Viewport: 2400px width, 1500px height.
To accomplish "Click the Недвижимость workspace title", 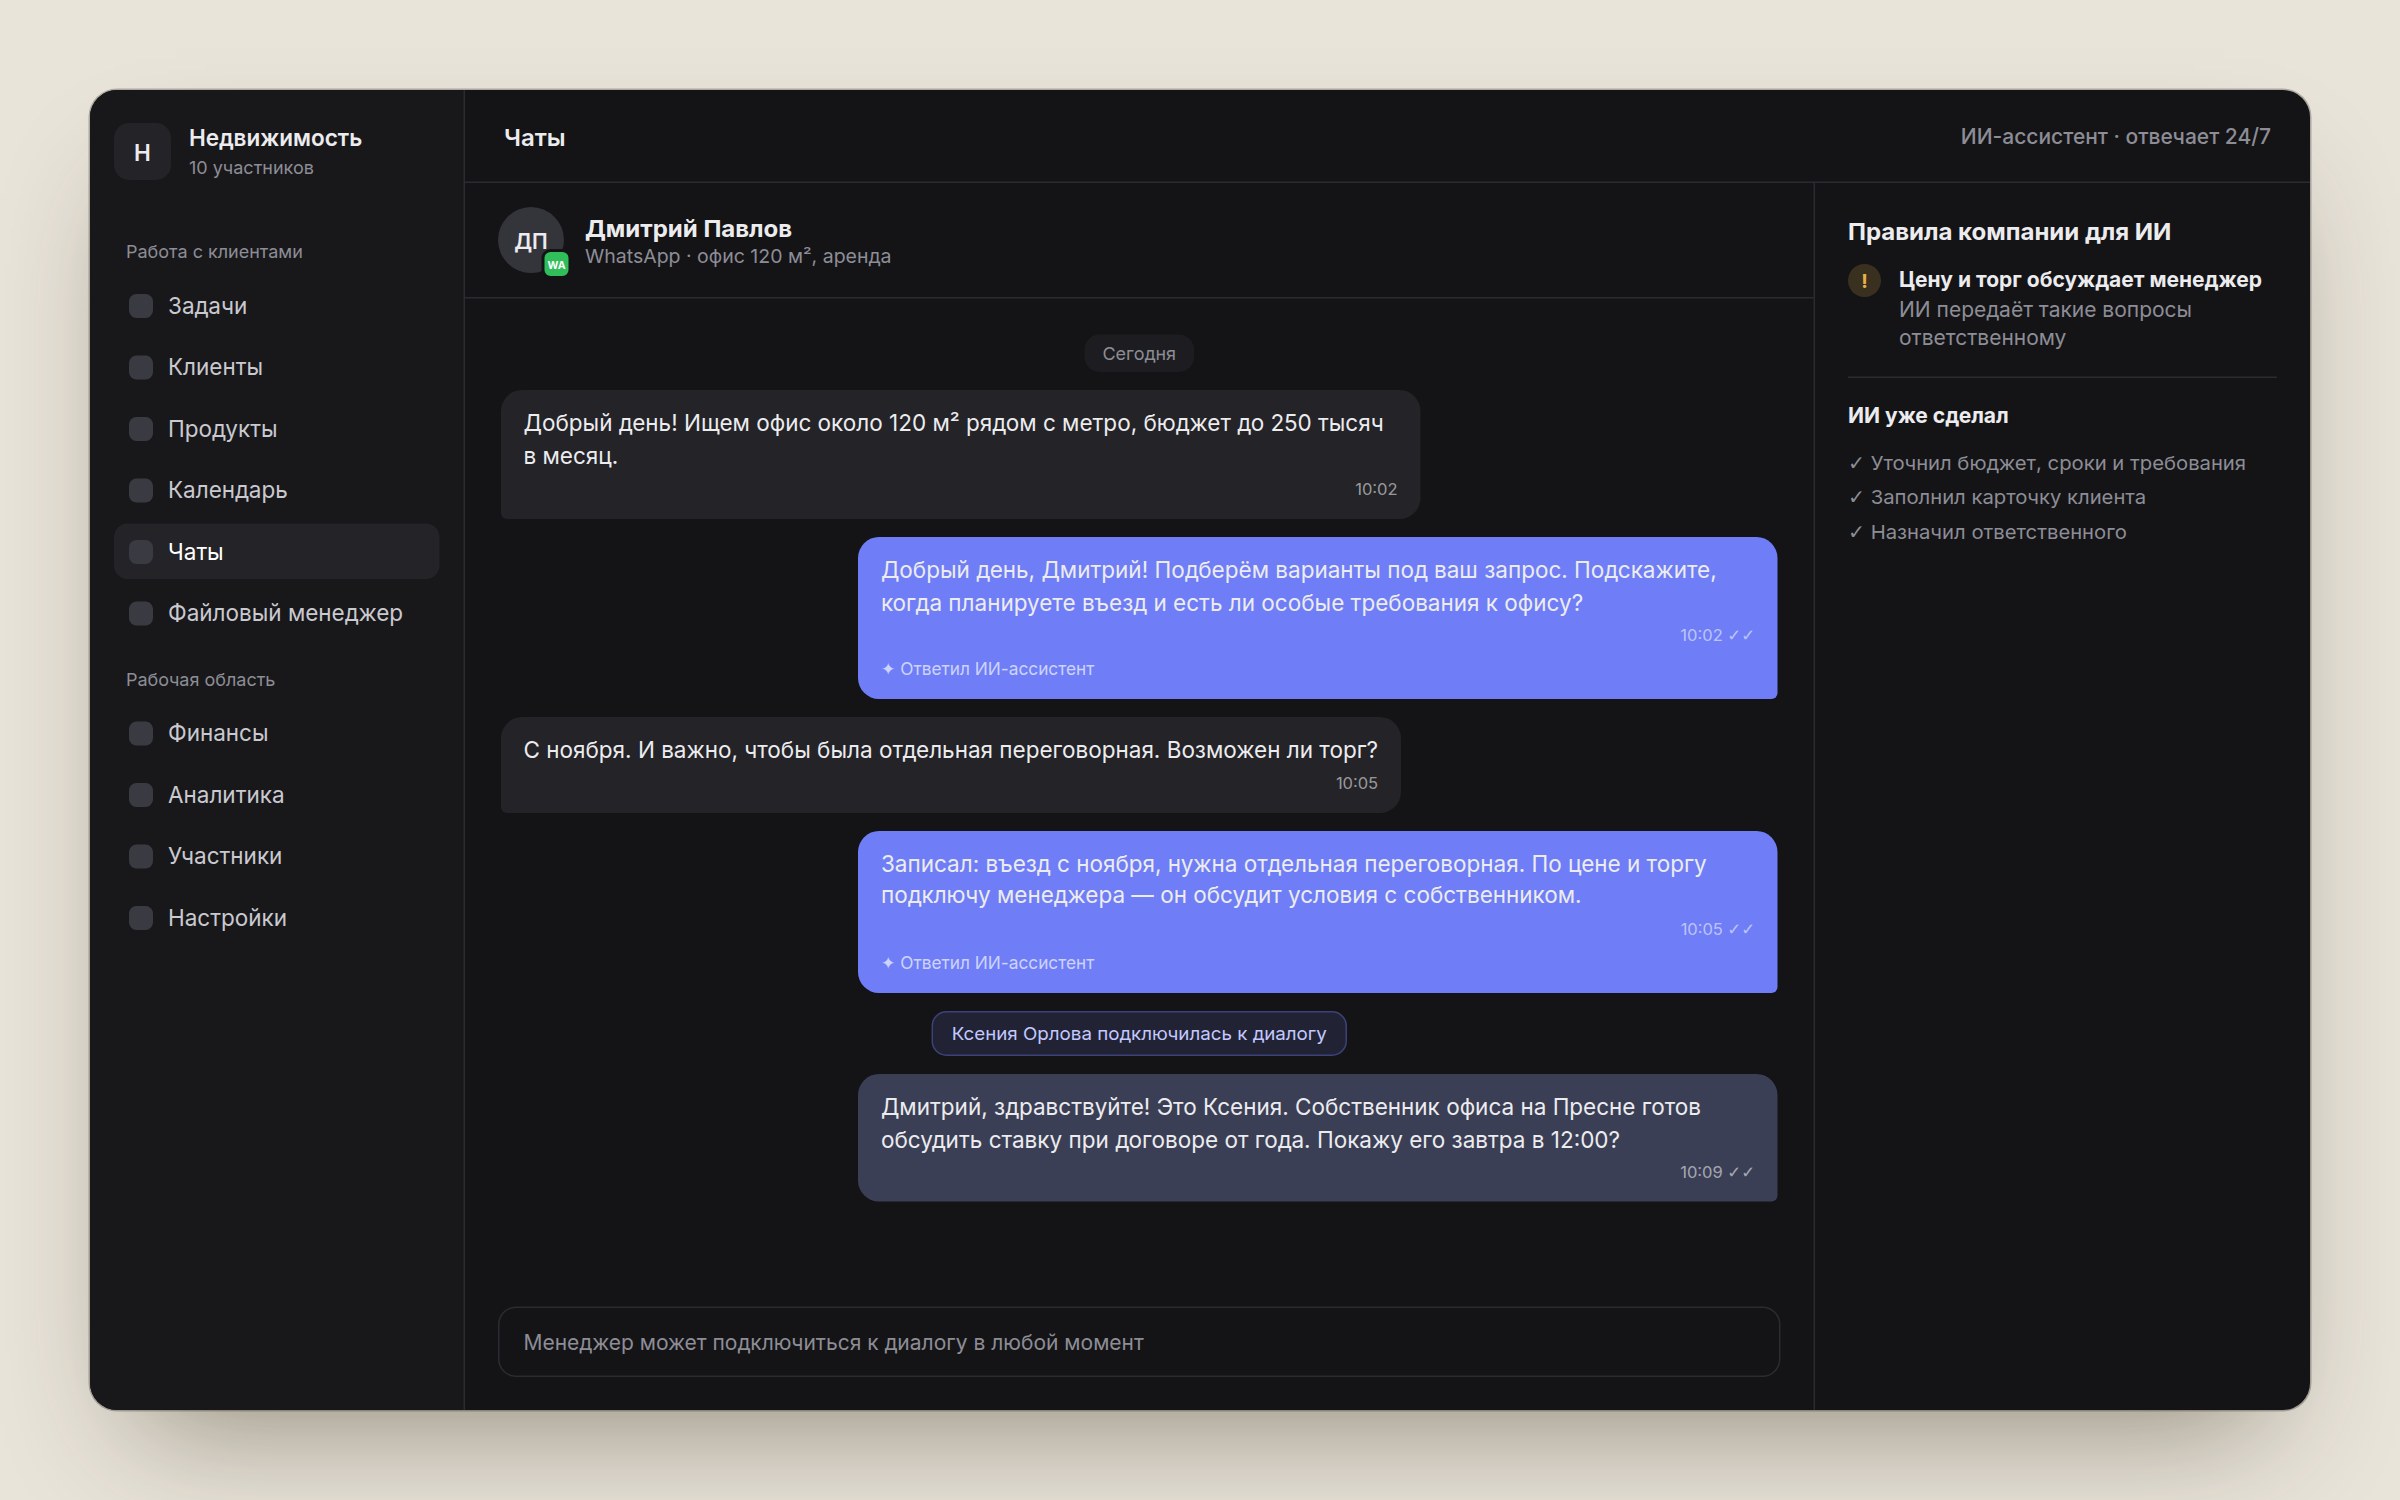I will click(x=275, y=138).
